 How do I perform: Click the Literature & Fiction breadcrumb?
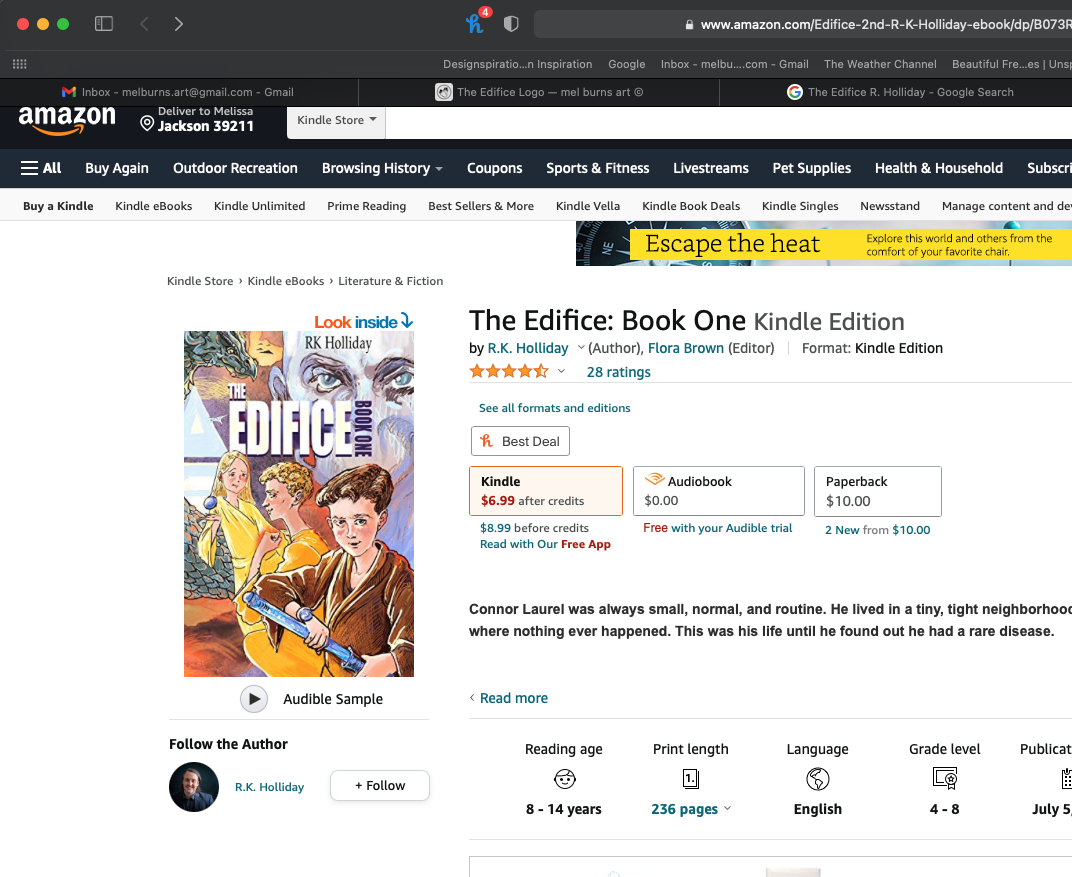(x=390, y=281)
